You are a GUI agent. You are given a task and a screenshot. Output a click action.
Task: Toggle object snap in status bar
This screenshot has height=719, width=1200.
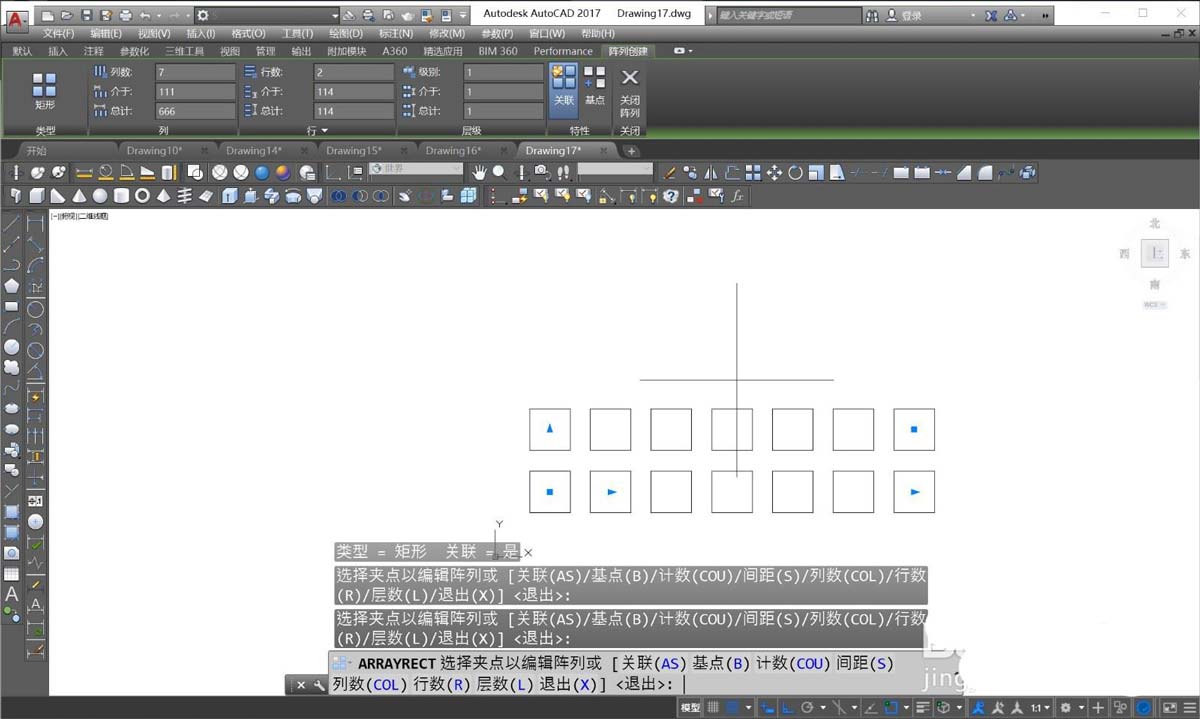(890, 708)
